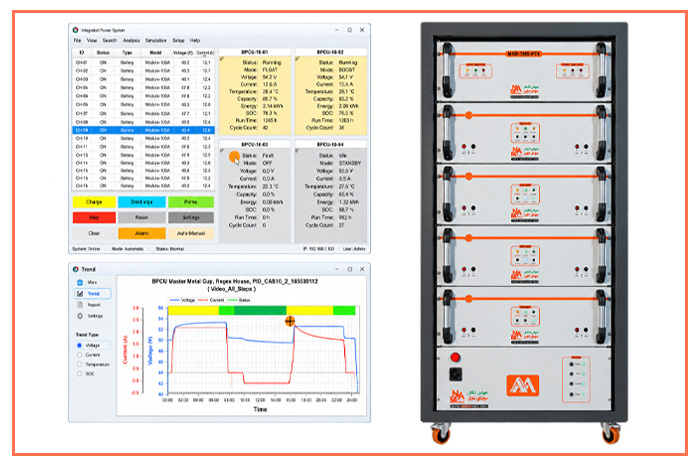The width and height of the screenshot is (700, 467).
Task: Open the Trend chart icon in sidebar
Action: [80, 293]
